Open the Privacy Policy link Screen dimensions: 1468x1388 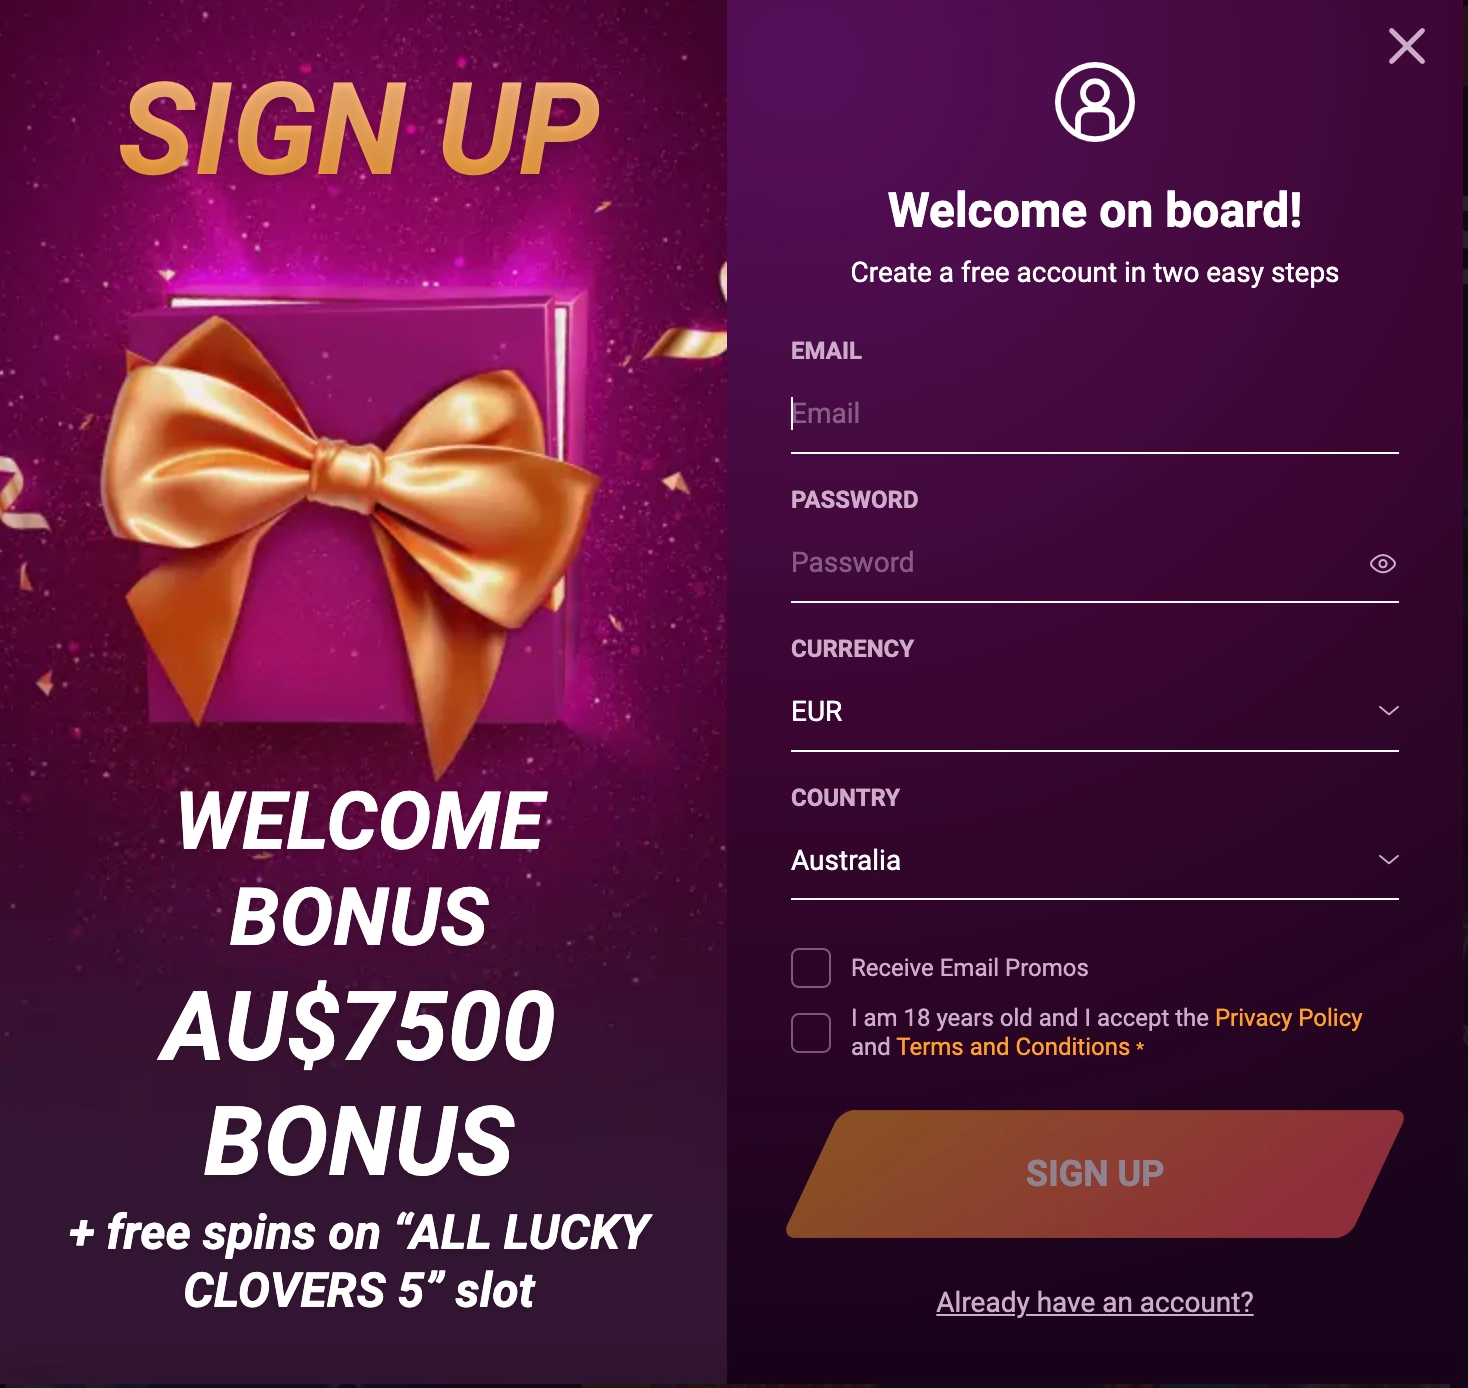1288,1018
